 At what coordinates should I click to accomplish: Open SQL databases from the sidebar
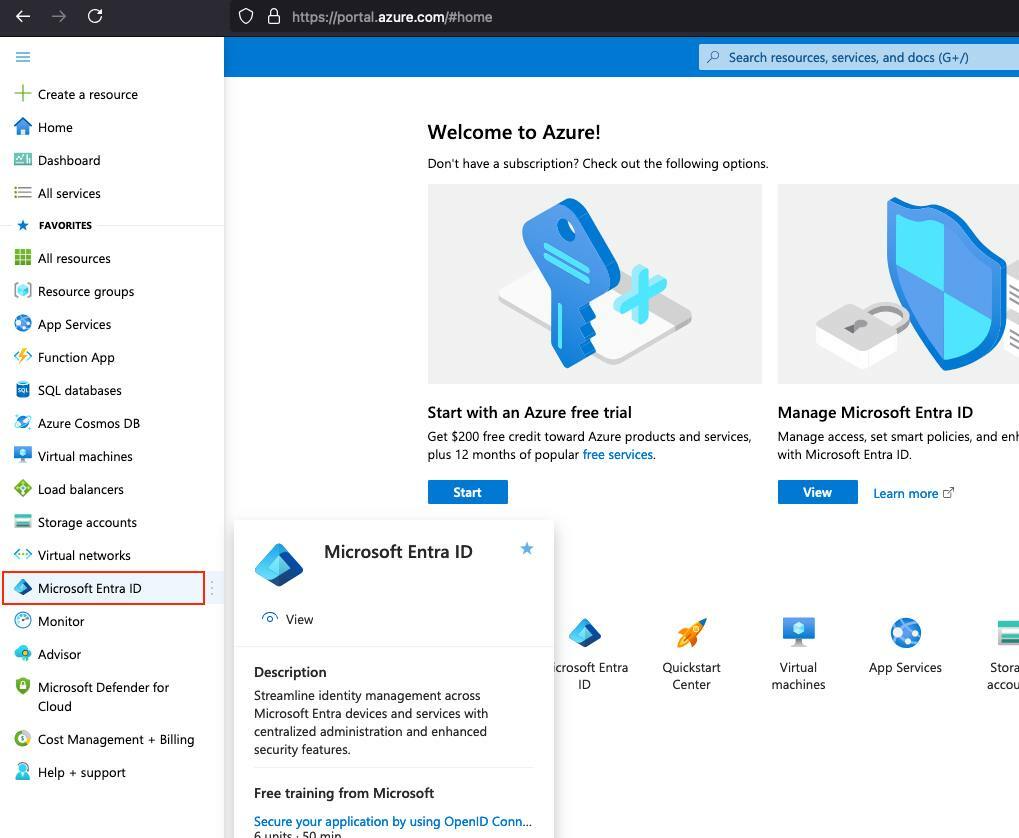pyautogui.click(x=78, y=390)
